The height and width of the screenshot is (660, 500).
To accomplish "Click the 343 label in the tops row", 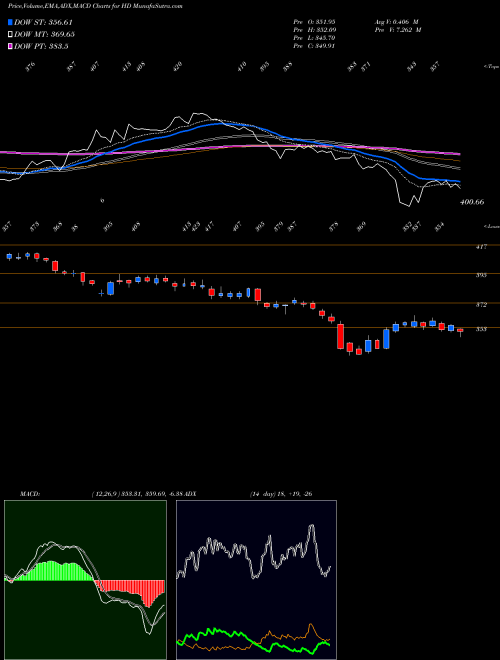I will [x=412, y=67].
